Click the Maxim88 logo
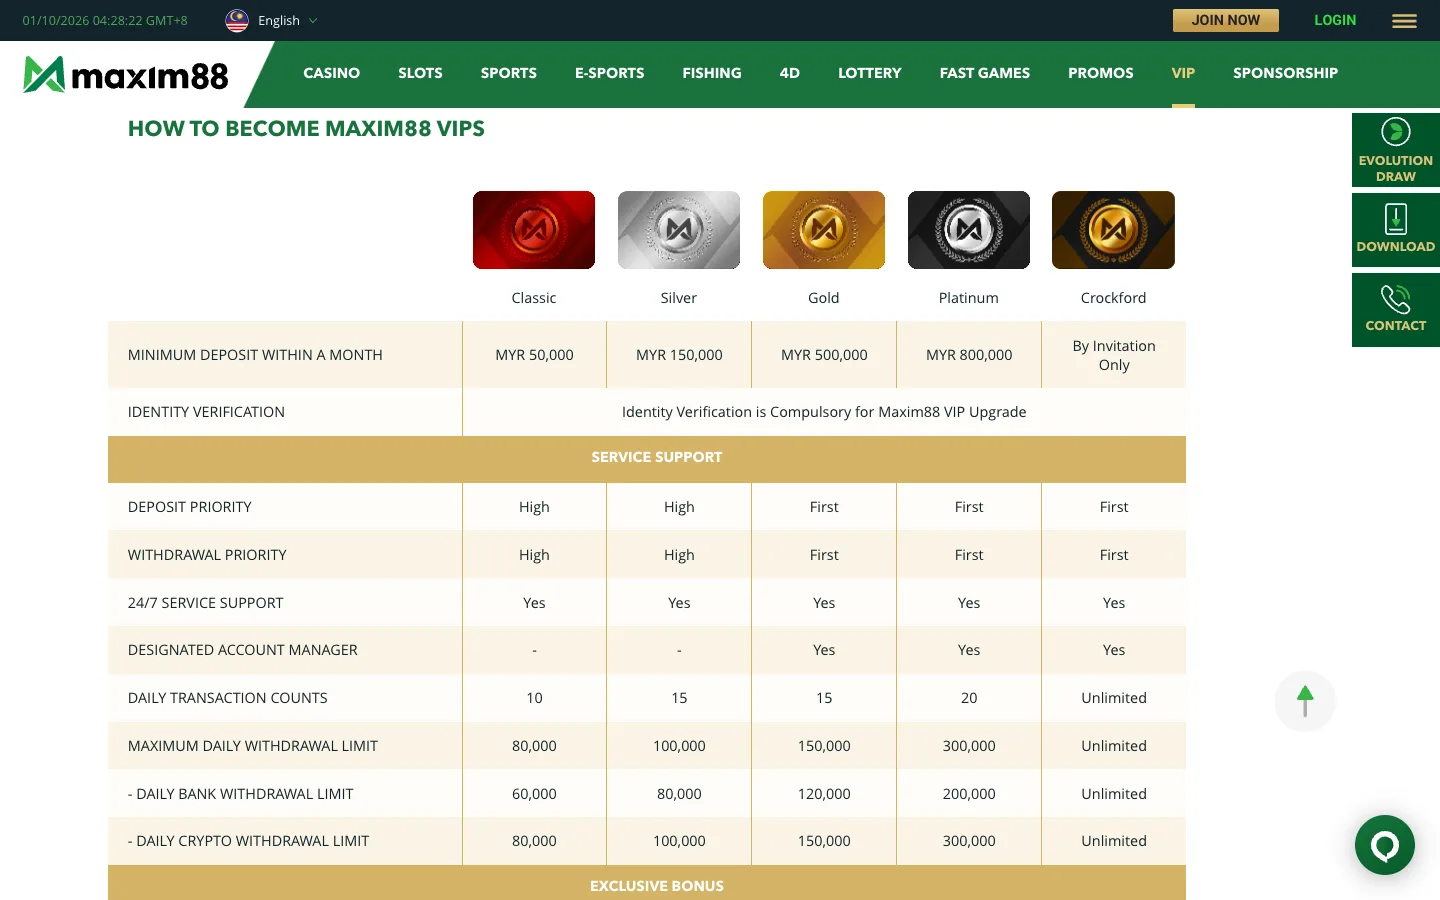The image size is (1440, 900). tap(126, 75)
